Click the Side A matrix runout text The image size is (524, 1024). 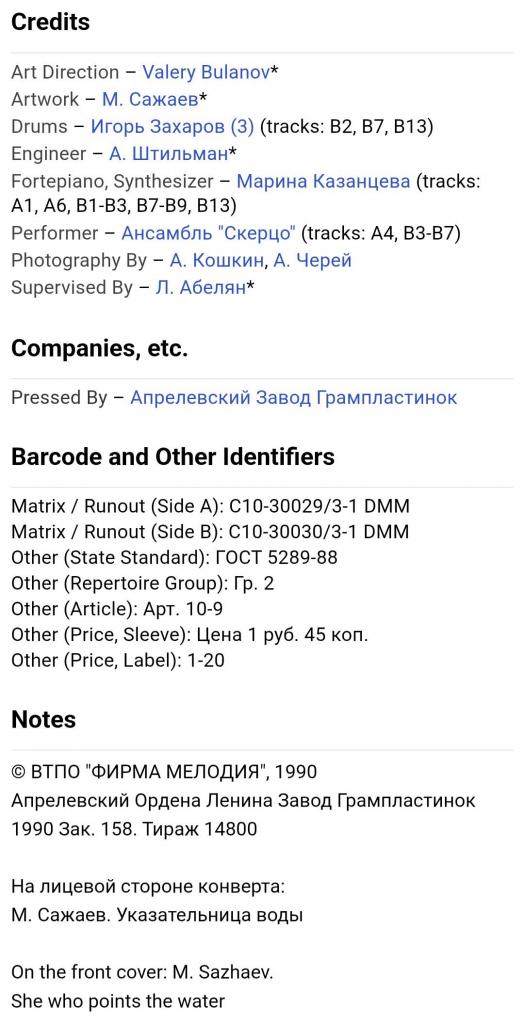tap(210, 506)
